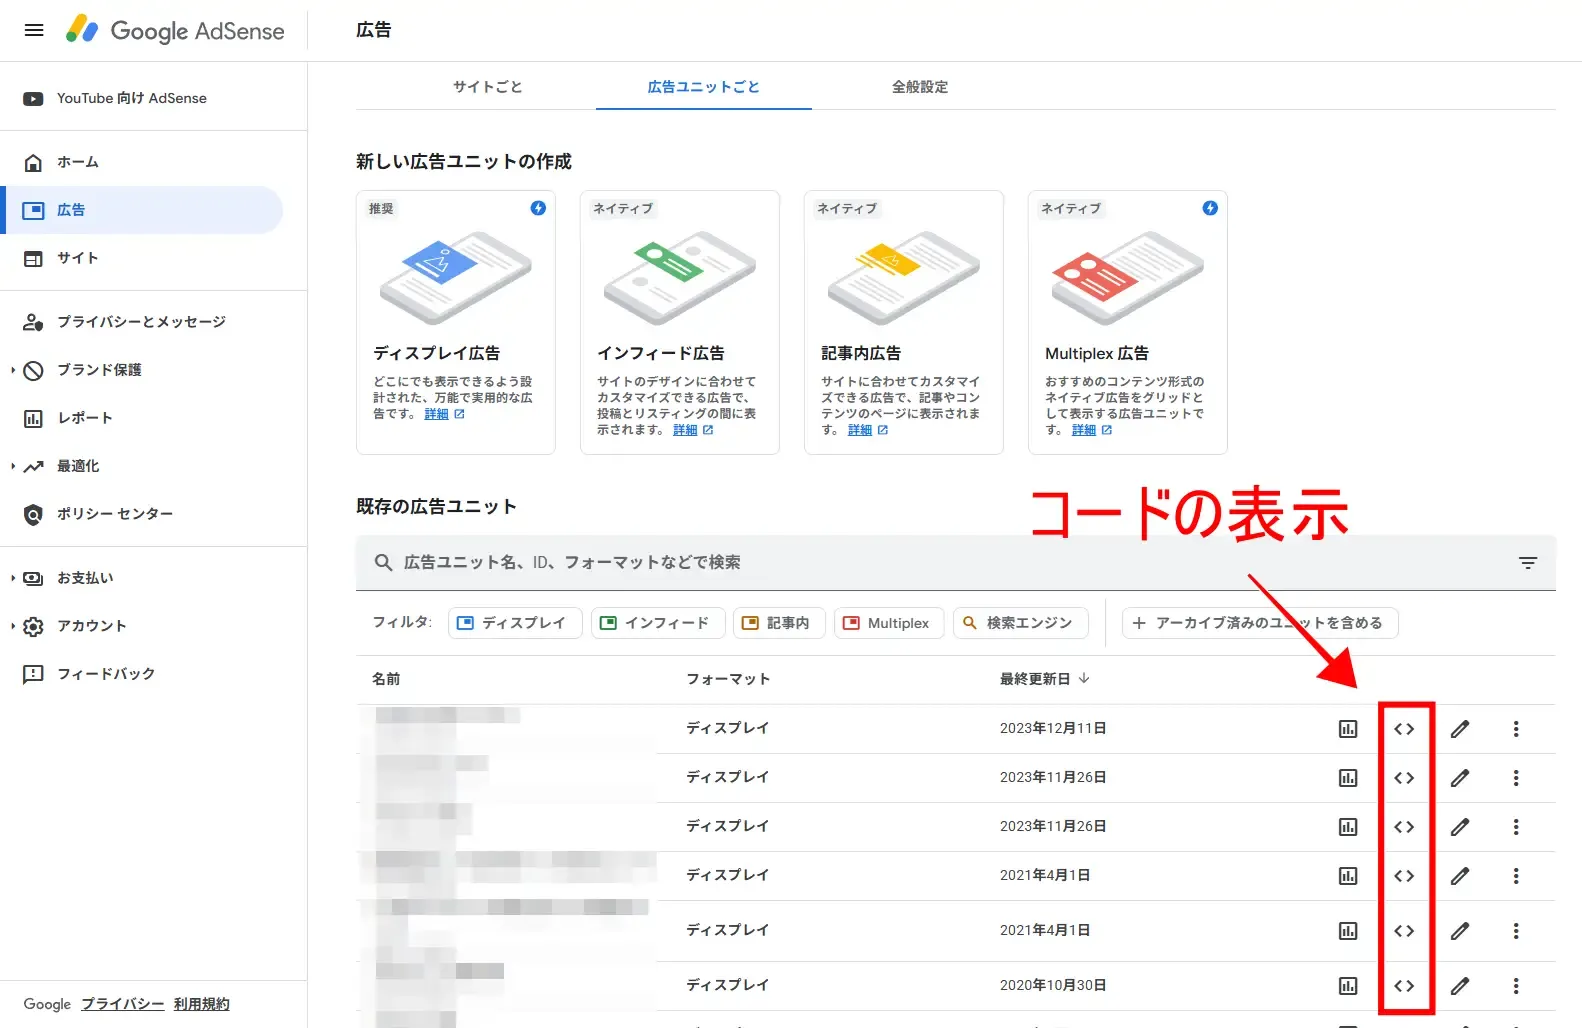Viewport: 1582px width, 1028px height.
Task: Click the code icon for 2023年12月11日 unit
Action: [x=1404, y=729]
